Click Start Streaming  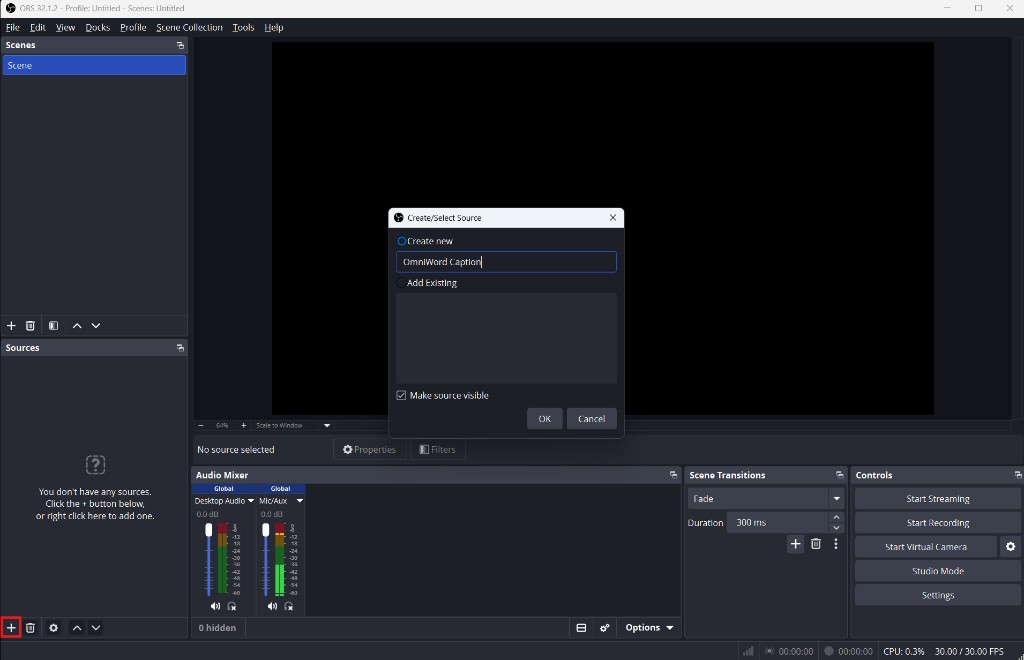938,499
